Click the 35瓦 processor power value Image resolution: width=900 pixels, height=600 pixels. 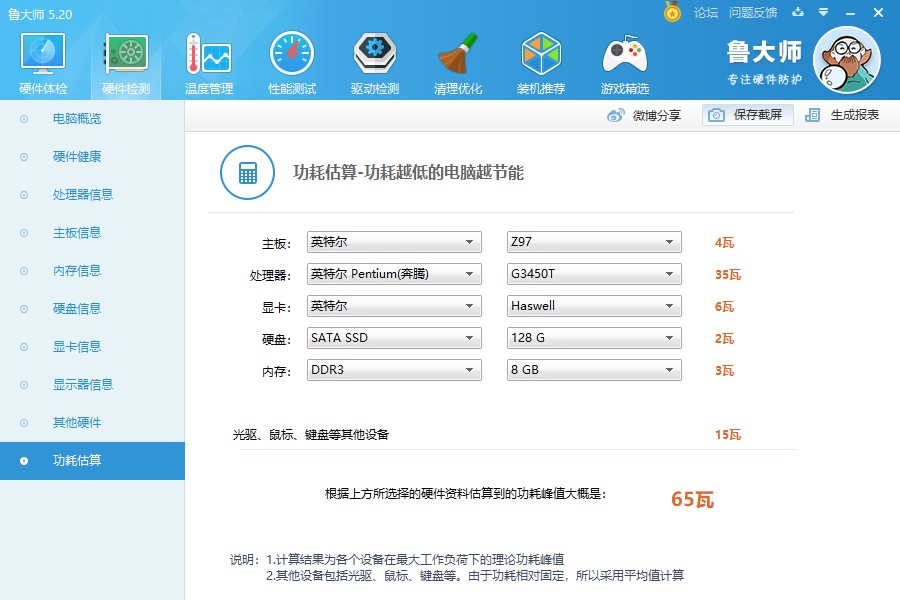click(x=728, y=274)
